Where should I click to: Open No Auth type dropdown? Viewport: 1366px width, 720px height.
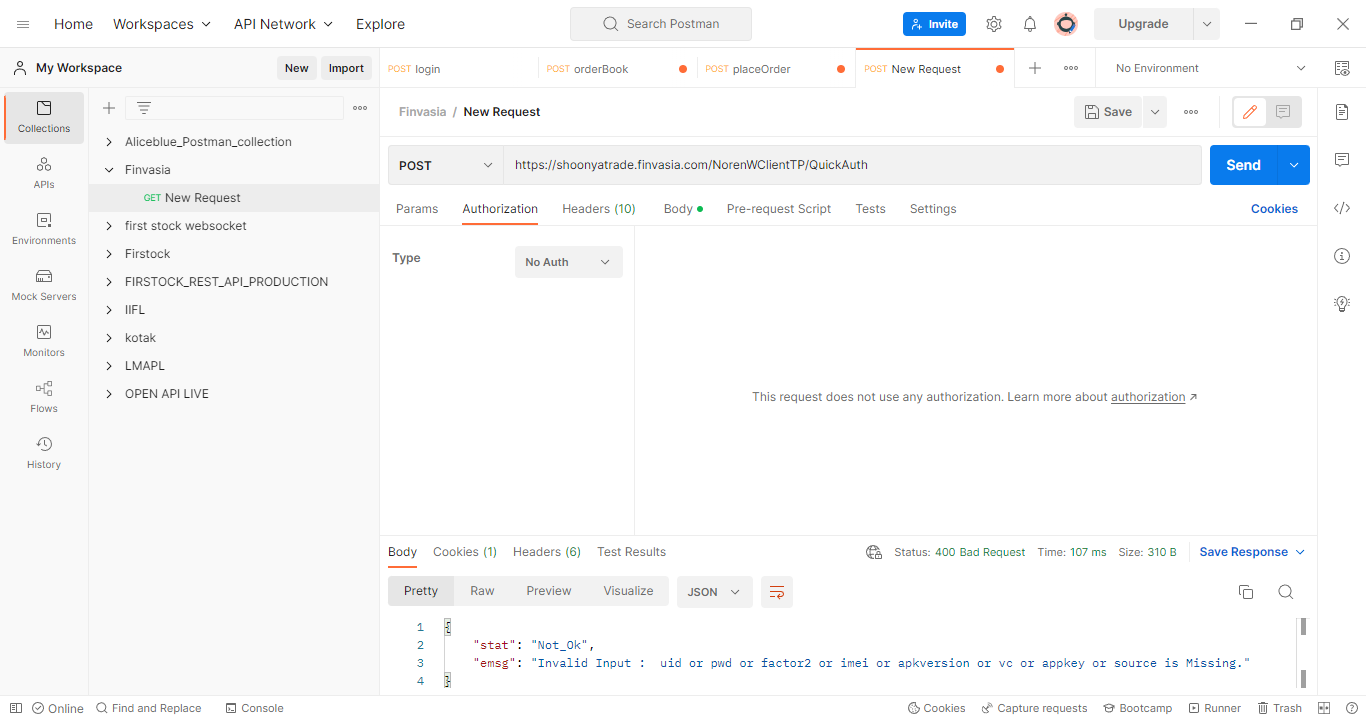pos(568,262)
